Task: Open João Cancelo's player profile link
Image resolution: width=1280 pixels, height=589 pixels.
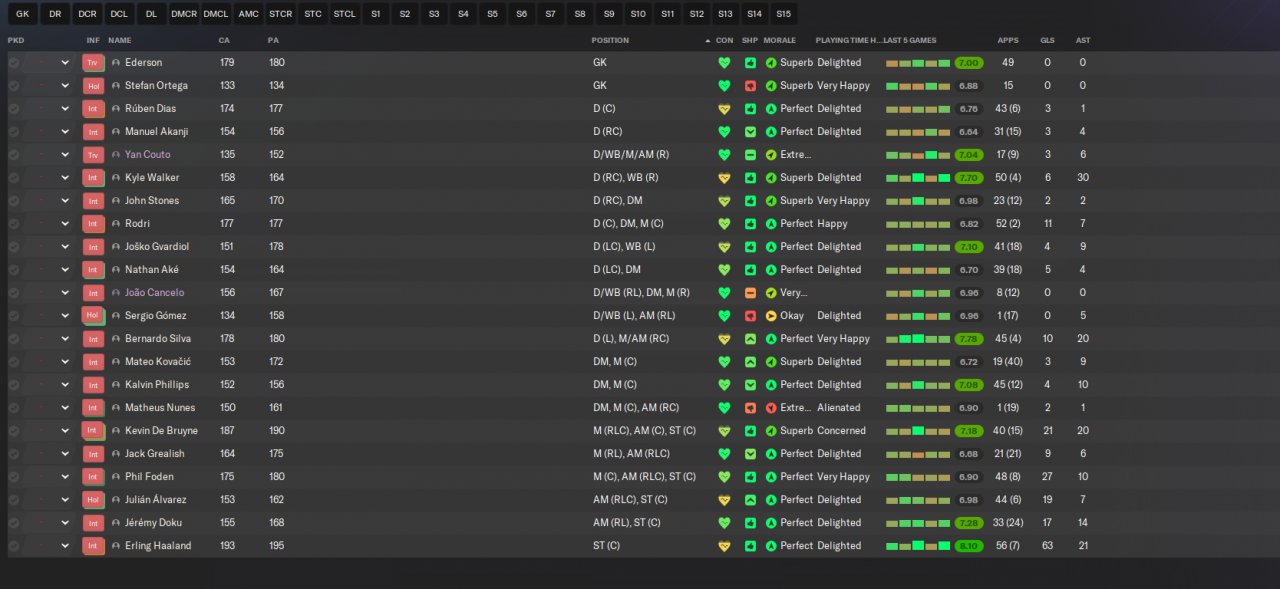Action: (x=154, y=292)
